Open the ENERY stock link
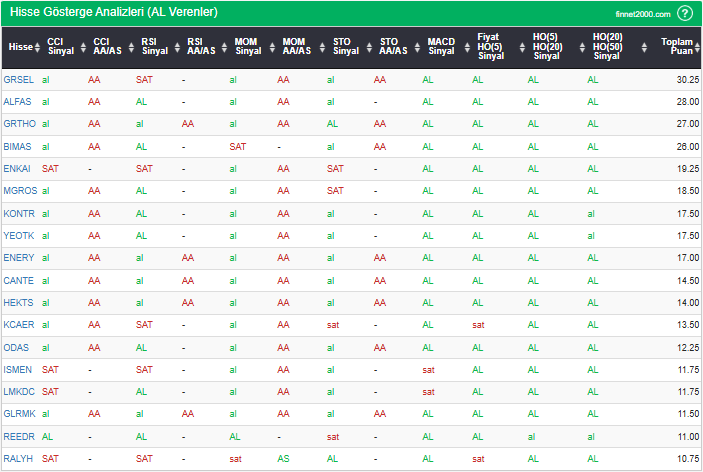The width and height of the screenshot is (703, 472). tap(19, 257)
